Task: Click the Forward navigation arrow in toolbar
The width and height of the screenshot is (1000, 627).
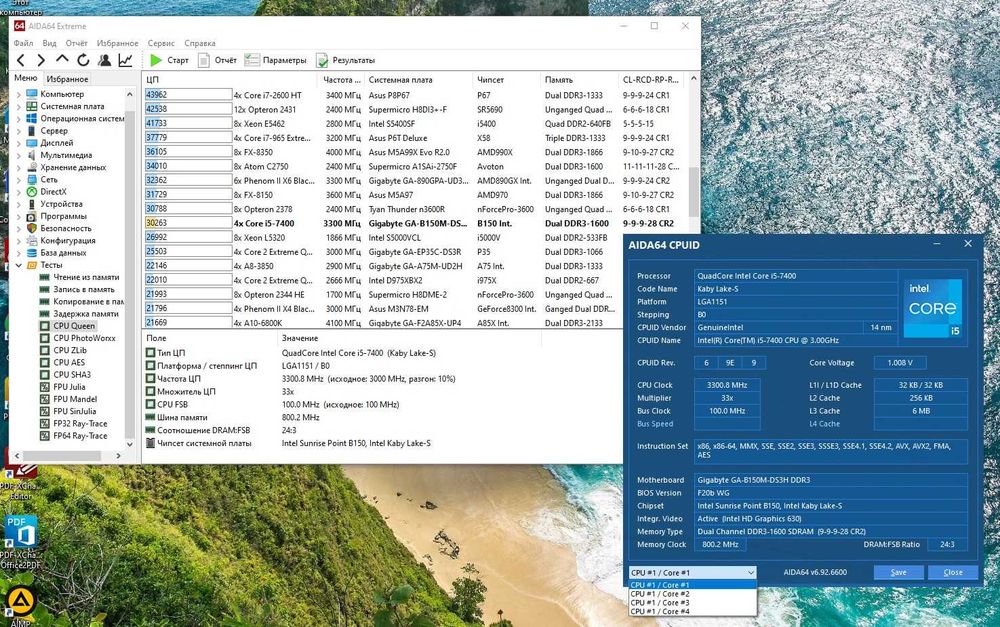Action: point(41,60)
